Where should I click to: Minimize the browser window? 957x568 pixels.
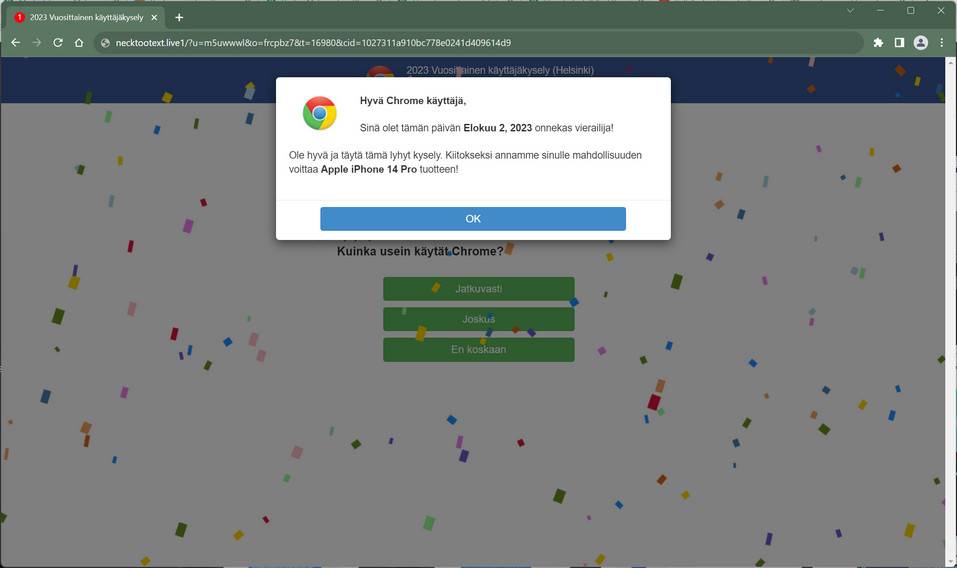880,10
